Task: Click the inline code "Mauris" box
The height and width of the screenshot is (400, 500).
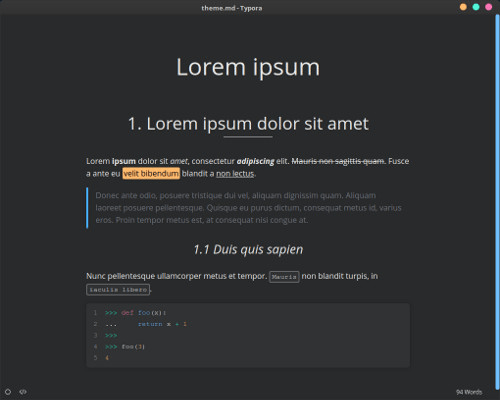Action: click(x=284, y=277)
